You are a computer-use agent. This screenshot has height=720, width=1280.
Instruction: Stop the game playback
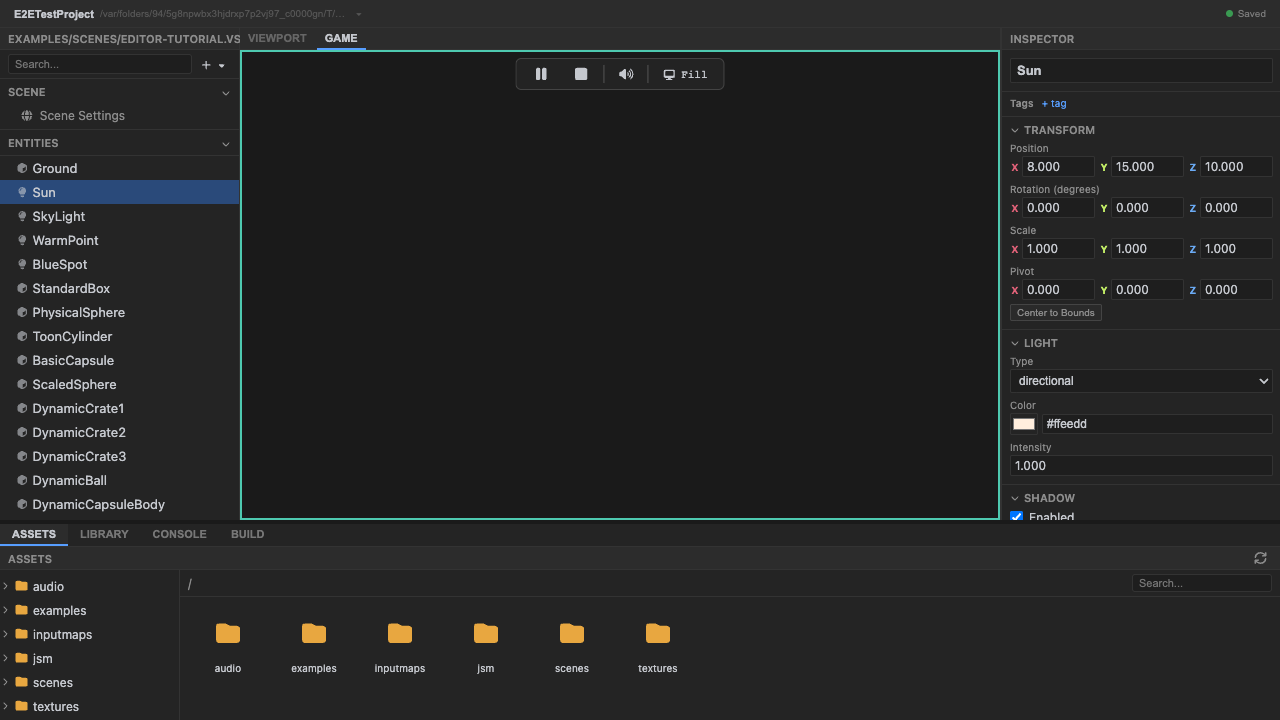581,74
